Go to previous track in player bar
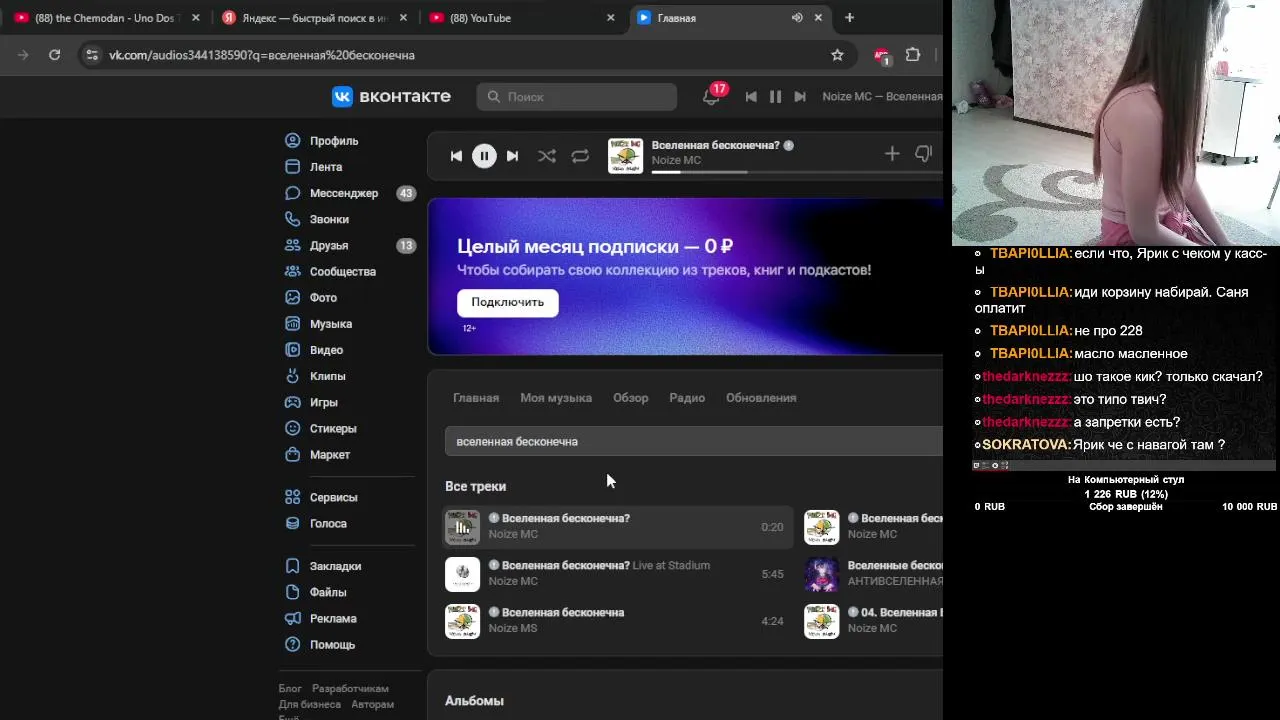The width and height of the screenshot is (1280, 720). tap(456, 155)
